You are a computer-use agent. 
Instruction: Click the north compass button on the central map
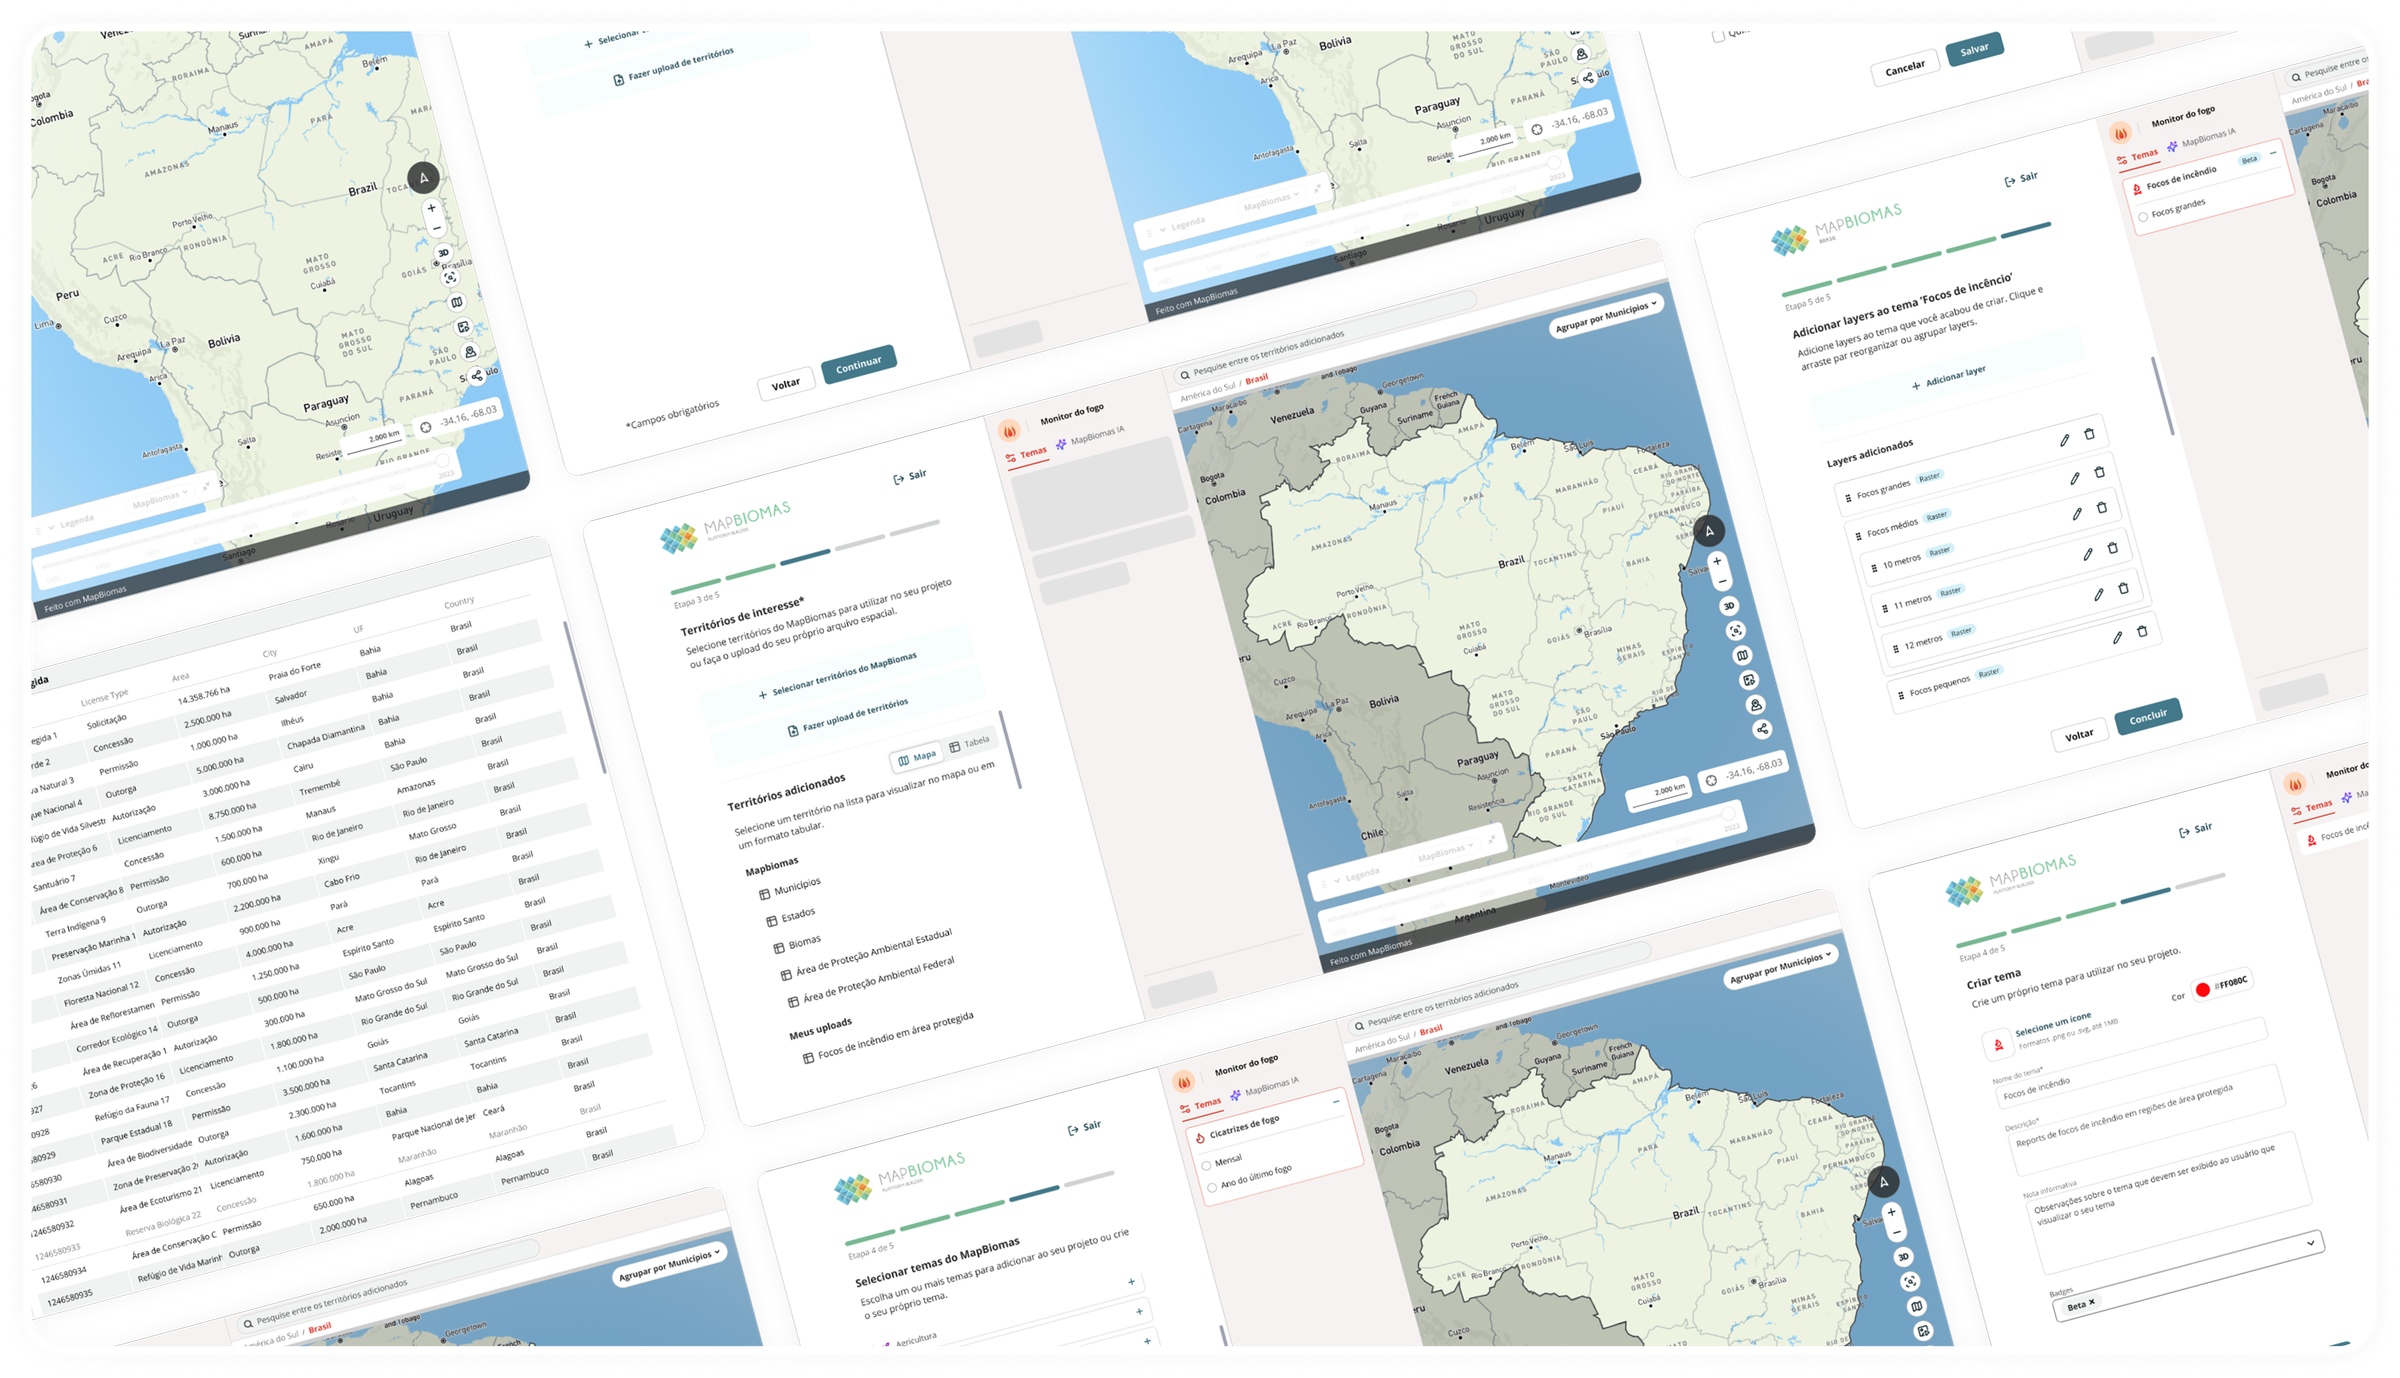pyautogui.click(x=1709, y=531)
